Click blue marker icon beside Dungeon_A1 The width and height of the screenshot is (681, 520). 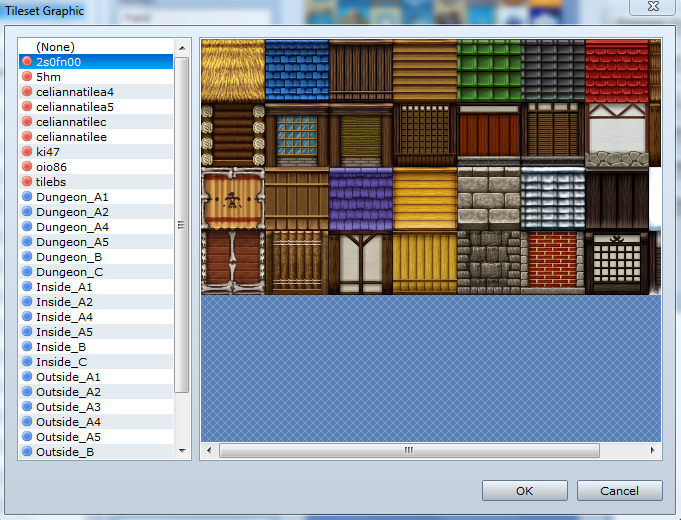click(27, 196)
